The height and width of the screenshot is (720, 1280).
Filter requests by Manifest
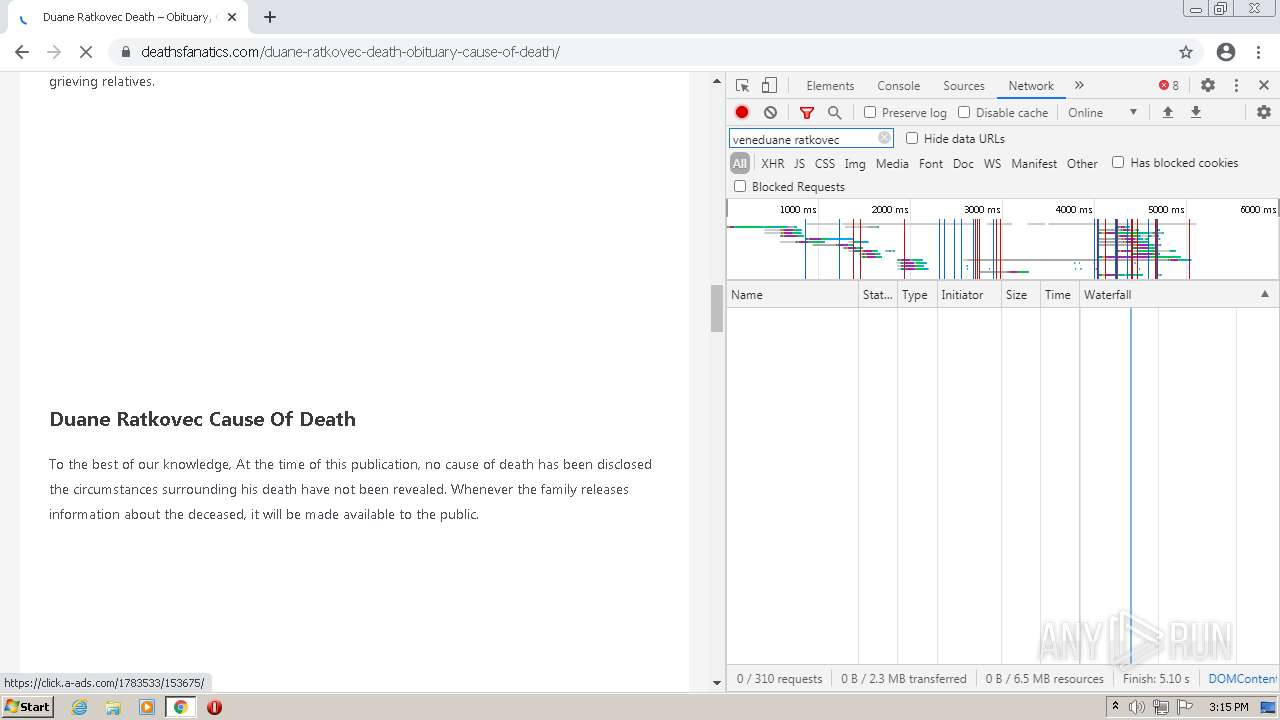[1034, 163]
